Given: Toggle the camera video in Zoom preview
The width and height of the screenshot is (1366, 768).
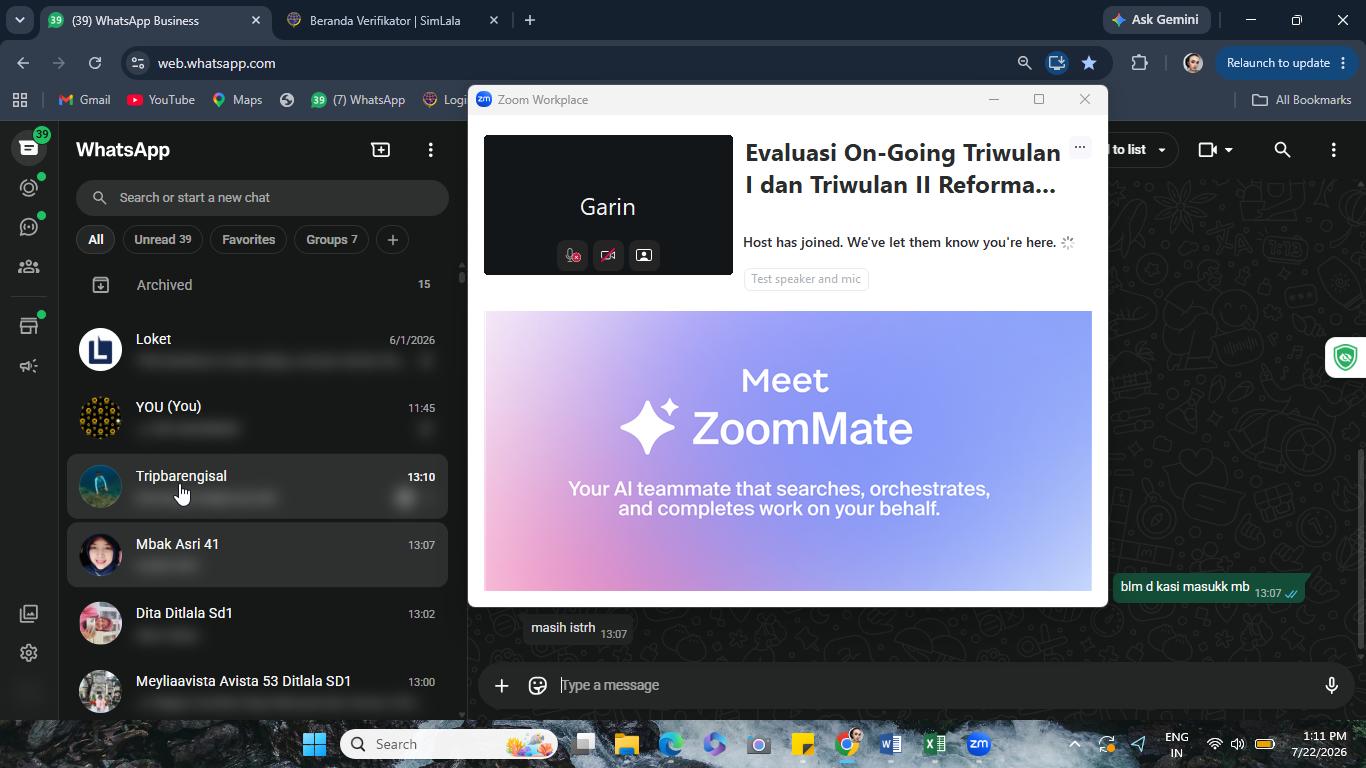Looking at the screenshot, I should point(608,255).
